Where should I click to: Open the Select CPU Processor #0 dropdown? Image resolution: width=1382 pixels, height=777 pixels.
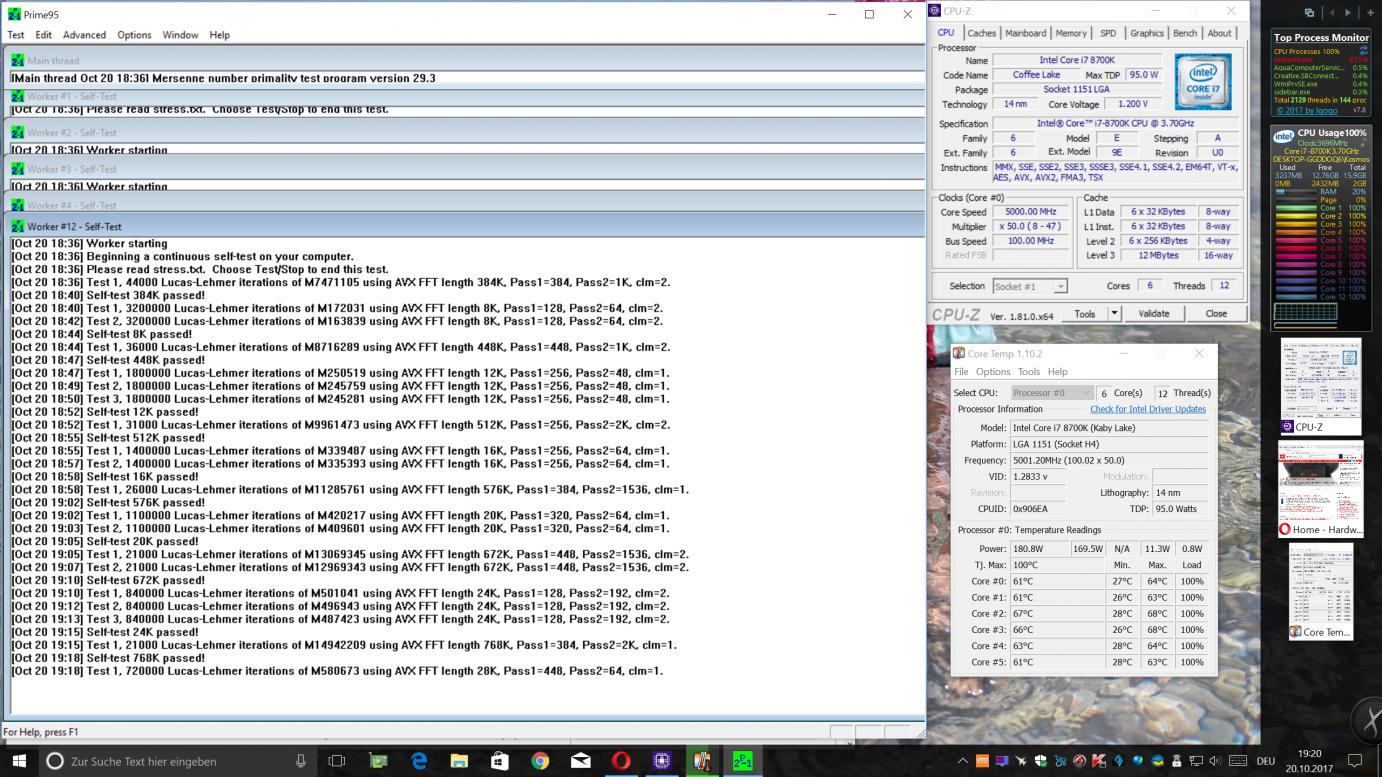click(x=1052, y=393)
